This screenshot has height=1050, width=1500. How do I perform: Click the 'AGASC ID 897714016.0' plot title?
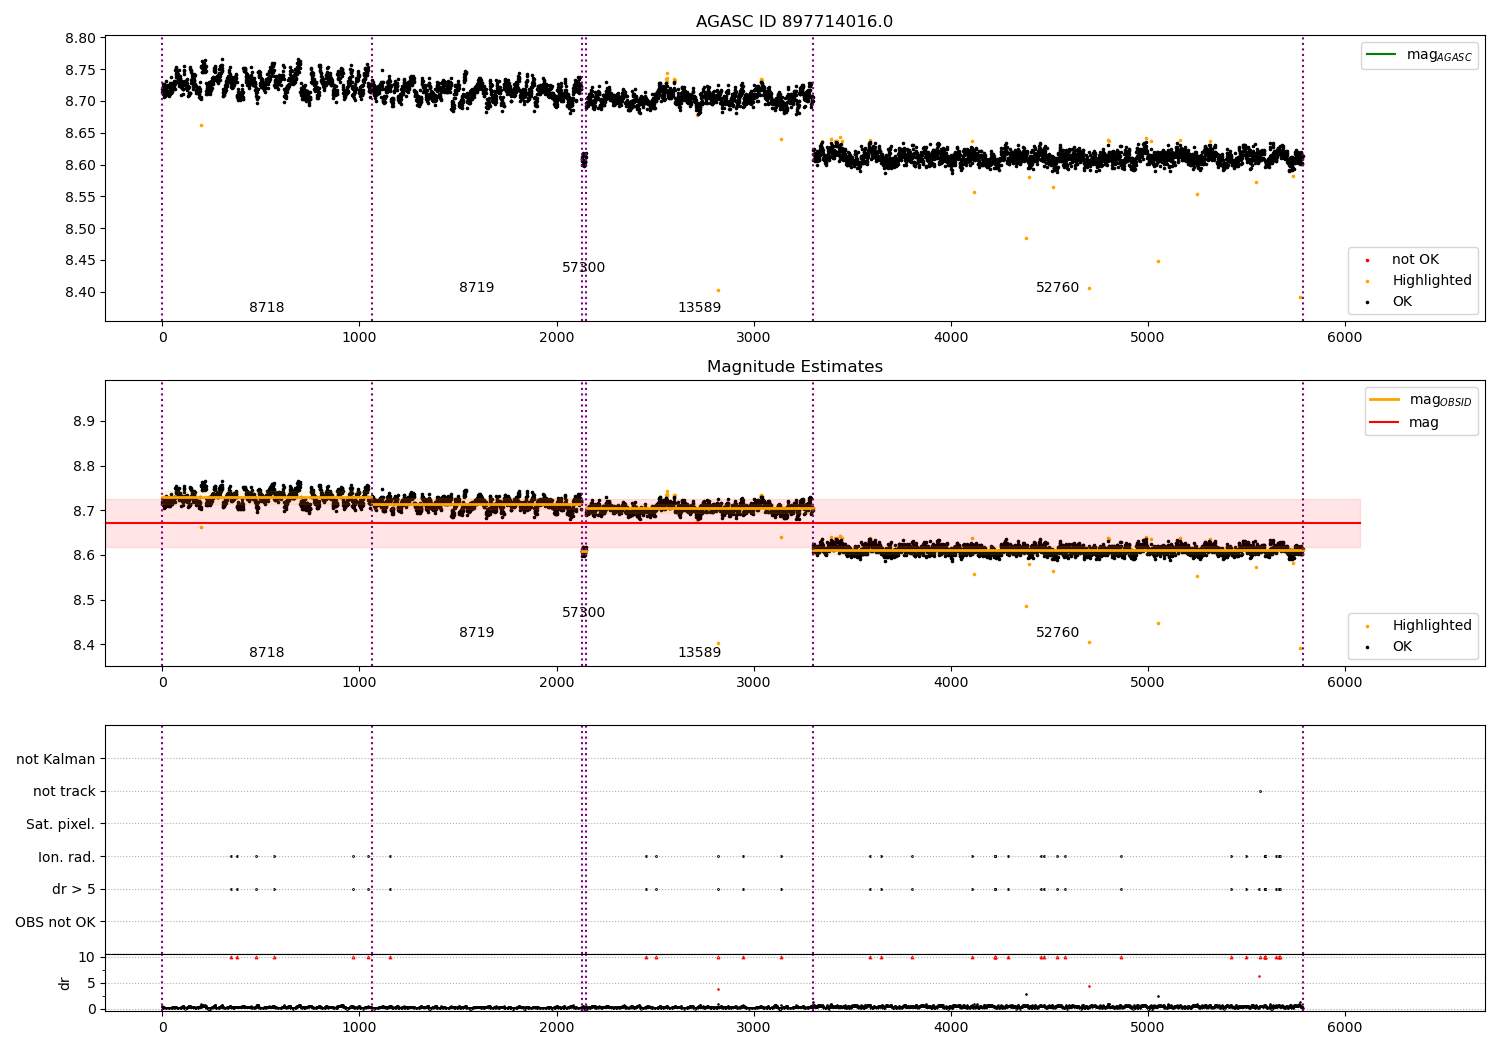pos(794,22)
